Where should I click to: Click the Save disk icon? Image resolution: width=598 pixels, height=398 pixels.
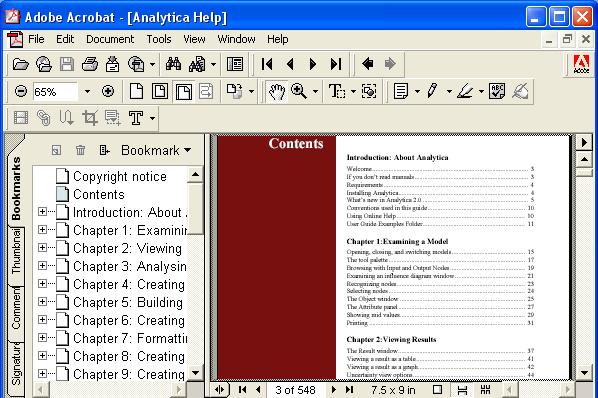point(67,64)
